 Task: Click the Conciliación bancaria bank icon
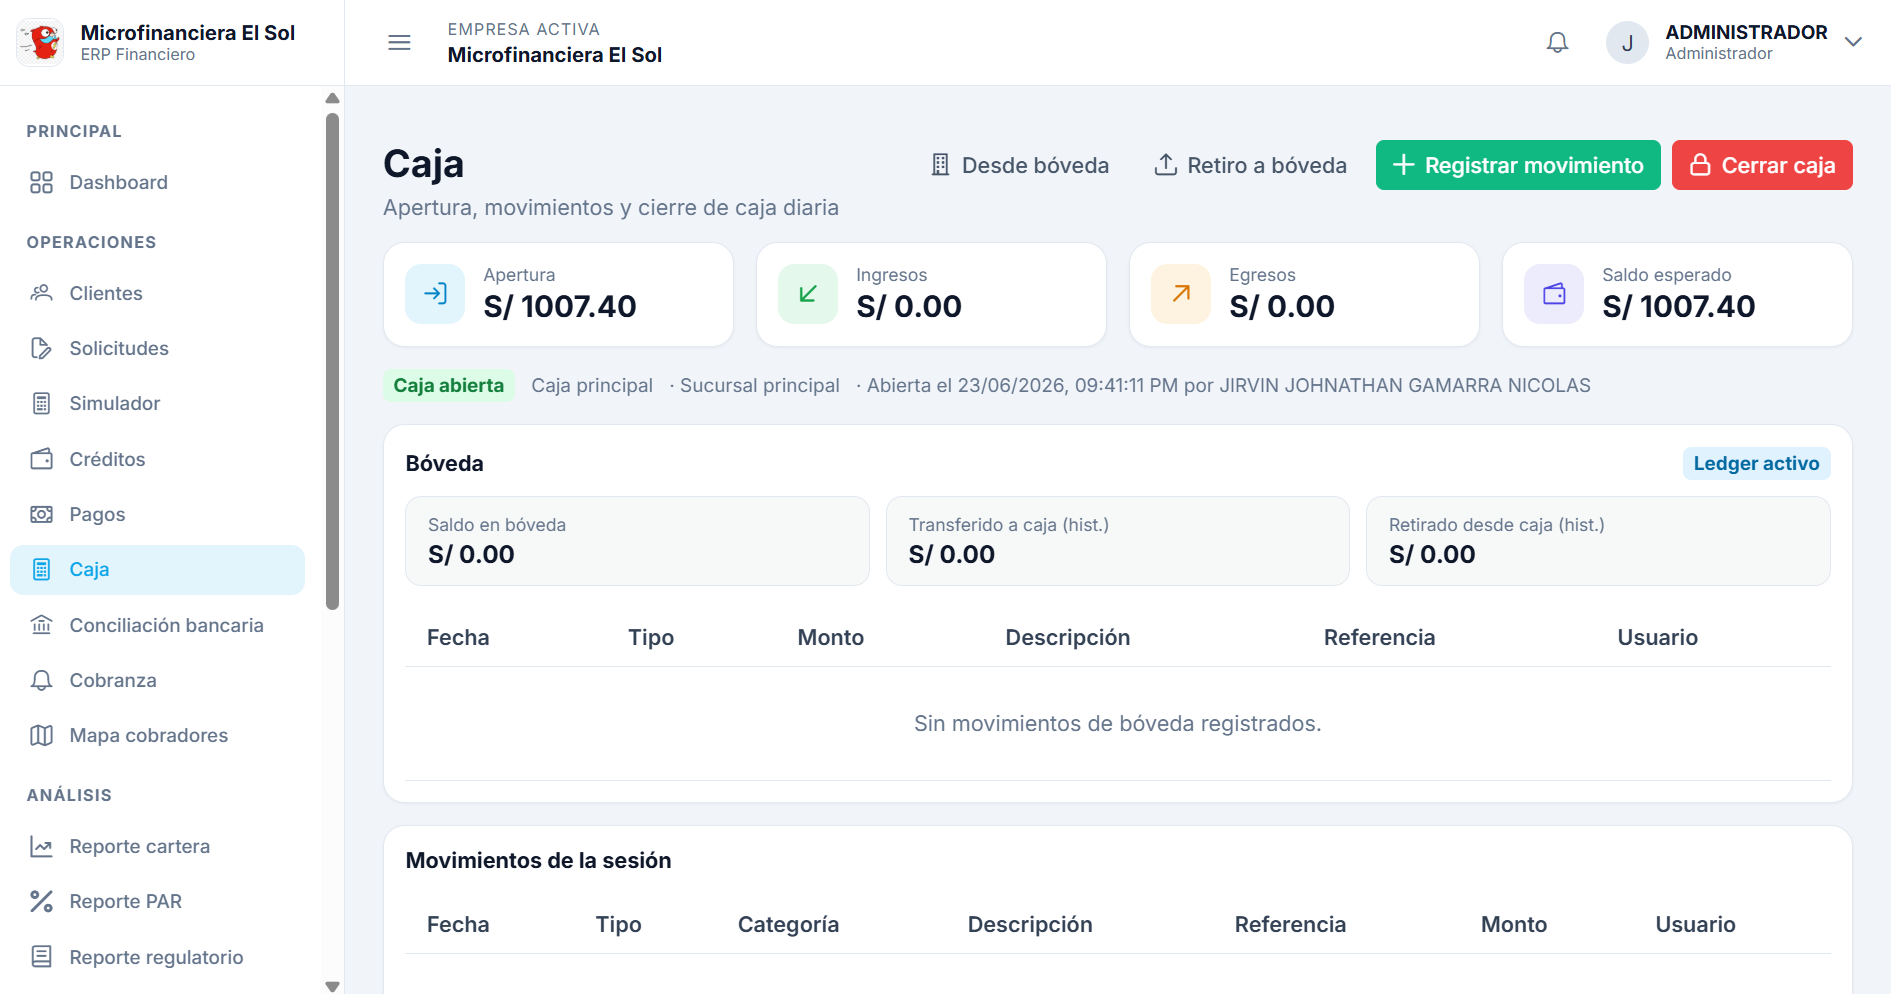pyautogui.click(x=41, y=625)
